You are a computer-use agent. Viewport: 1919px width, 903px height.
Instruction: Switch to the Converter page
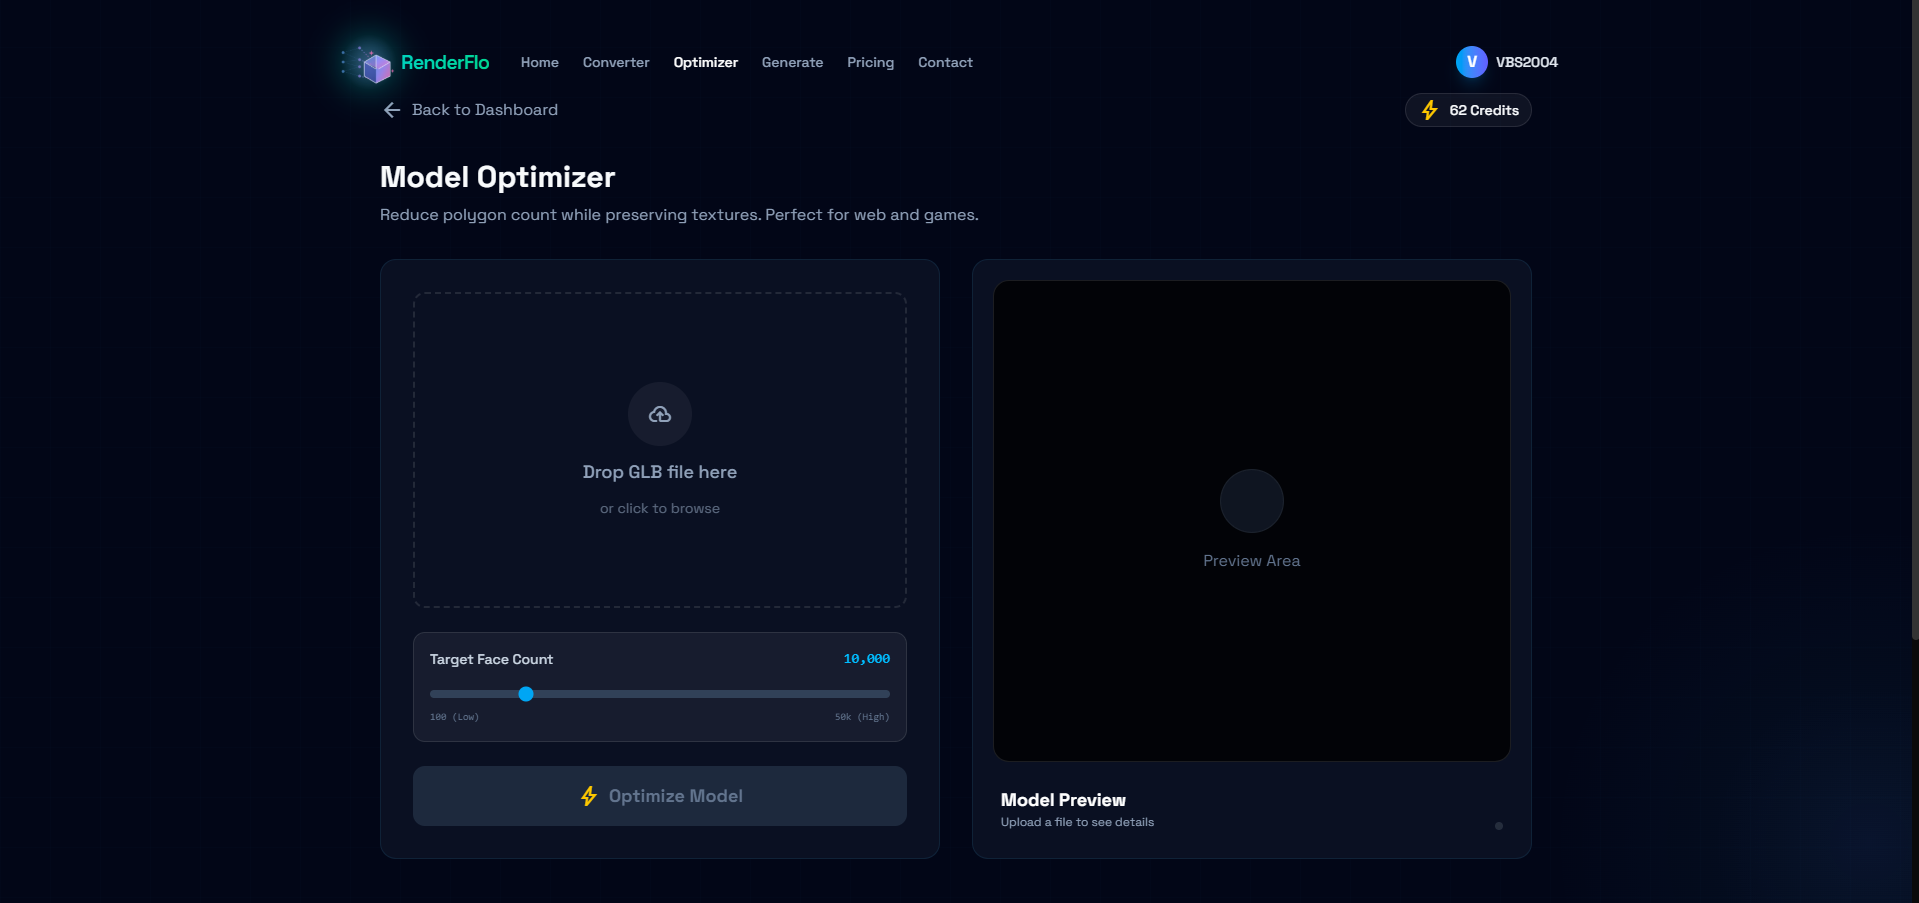click(615, 62)
